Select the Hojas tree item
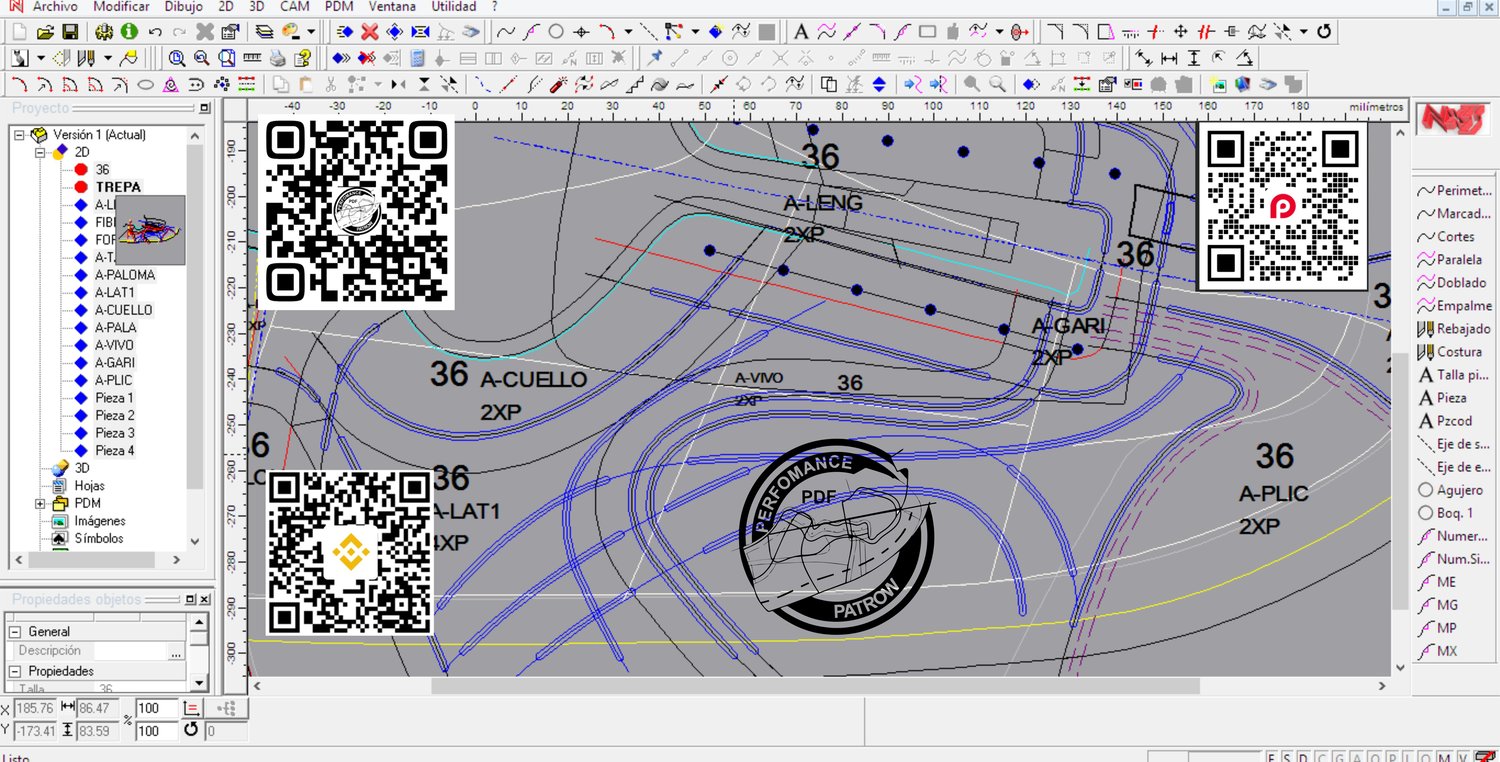1500x762 pixels. 89,486
